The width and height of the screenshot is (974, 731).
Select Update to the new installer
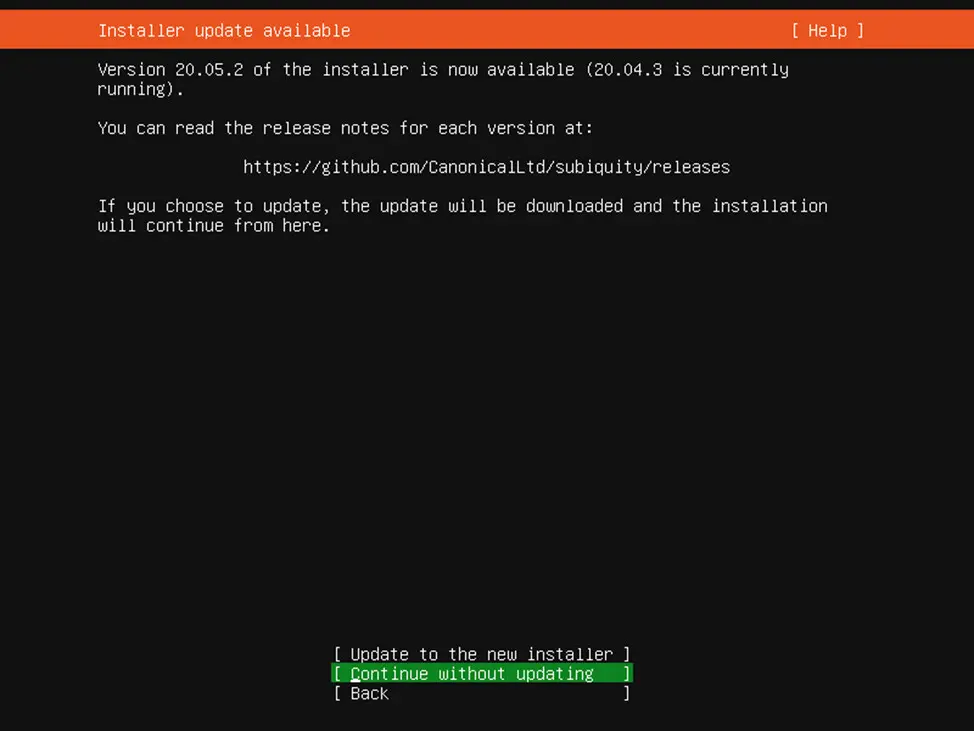tap(482, 654)
